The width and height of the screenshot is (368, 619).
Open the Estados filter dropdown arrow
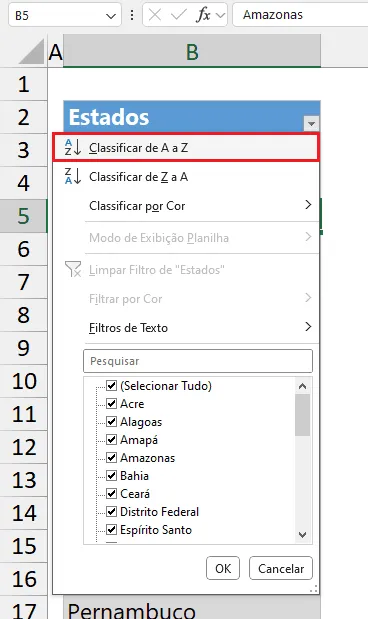pyautogui.click(x=311, y=124)
